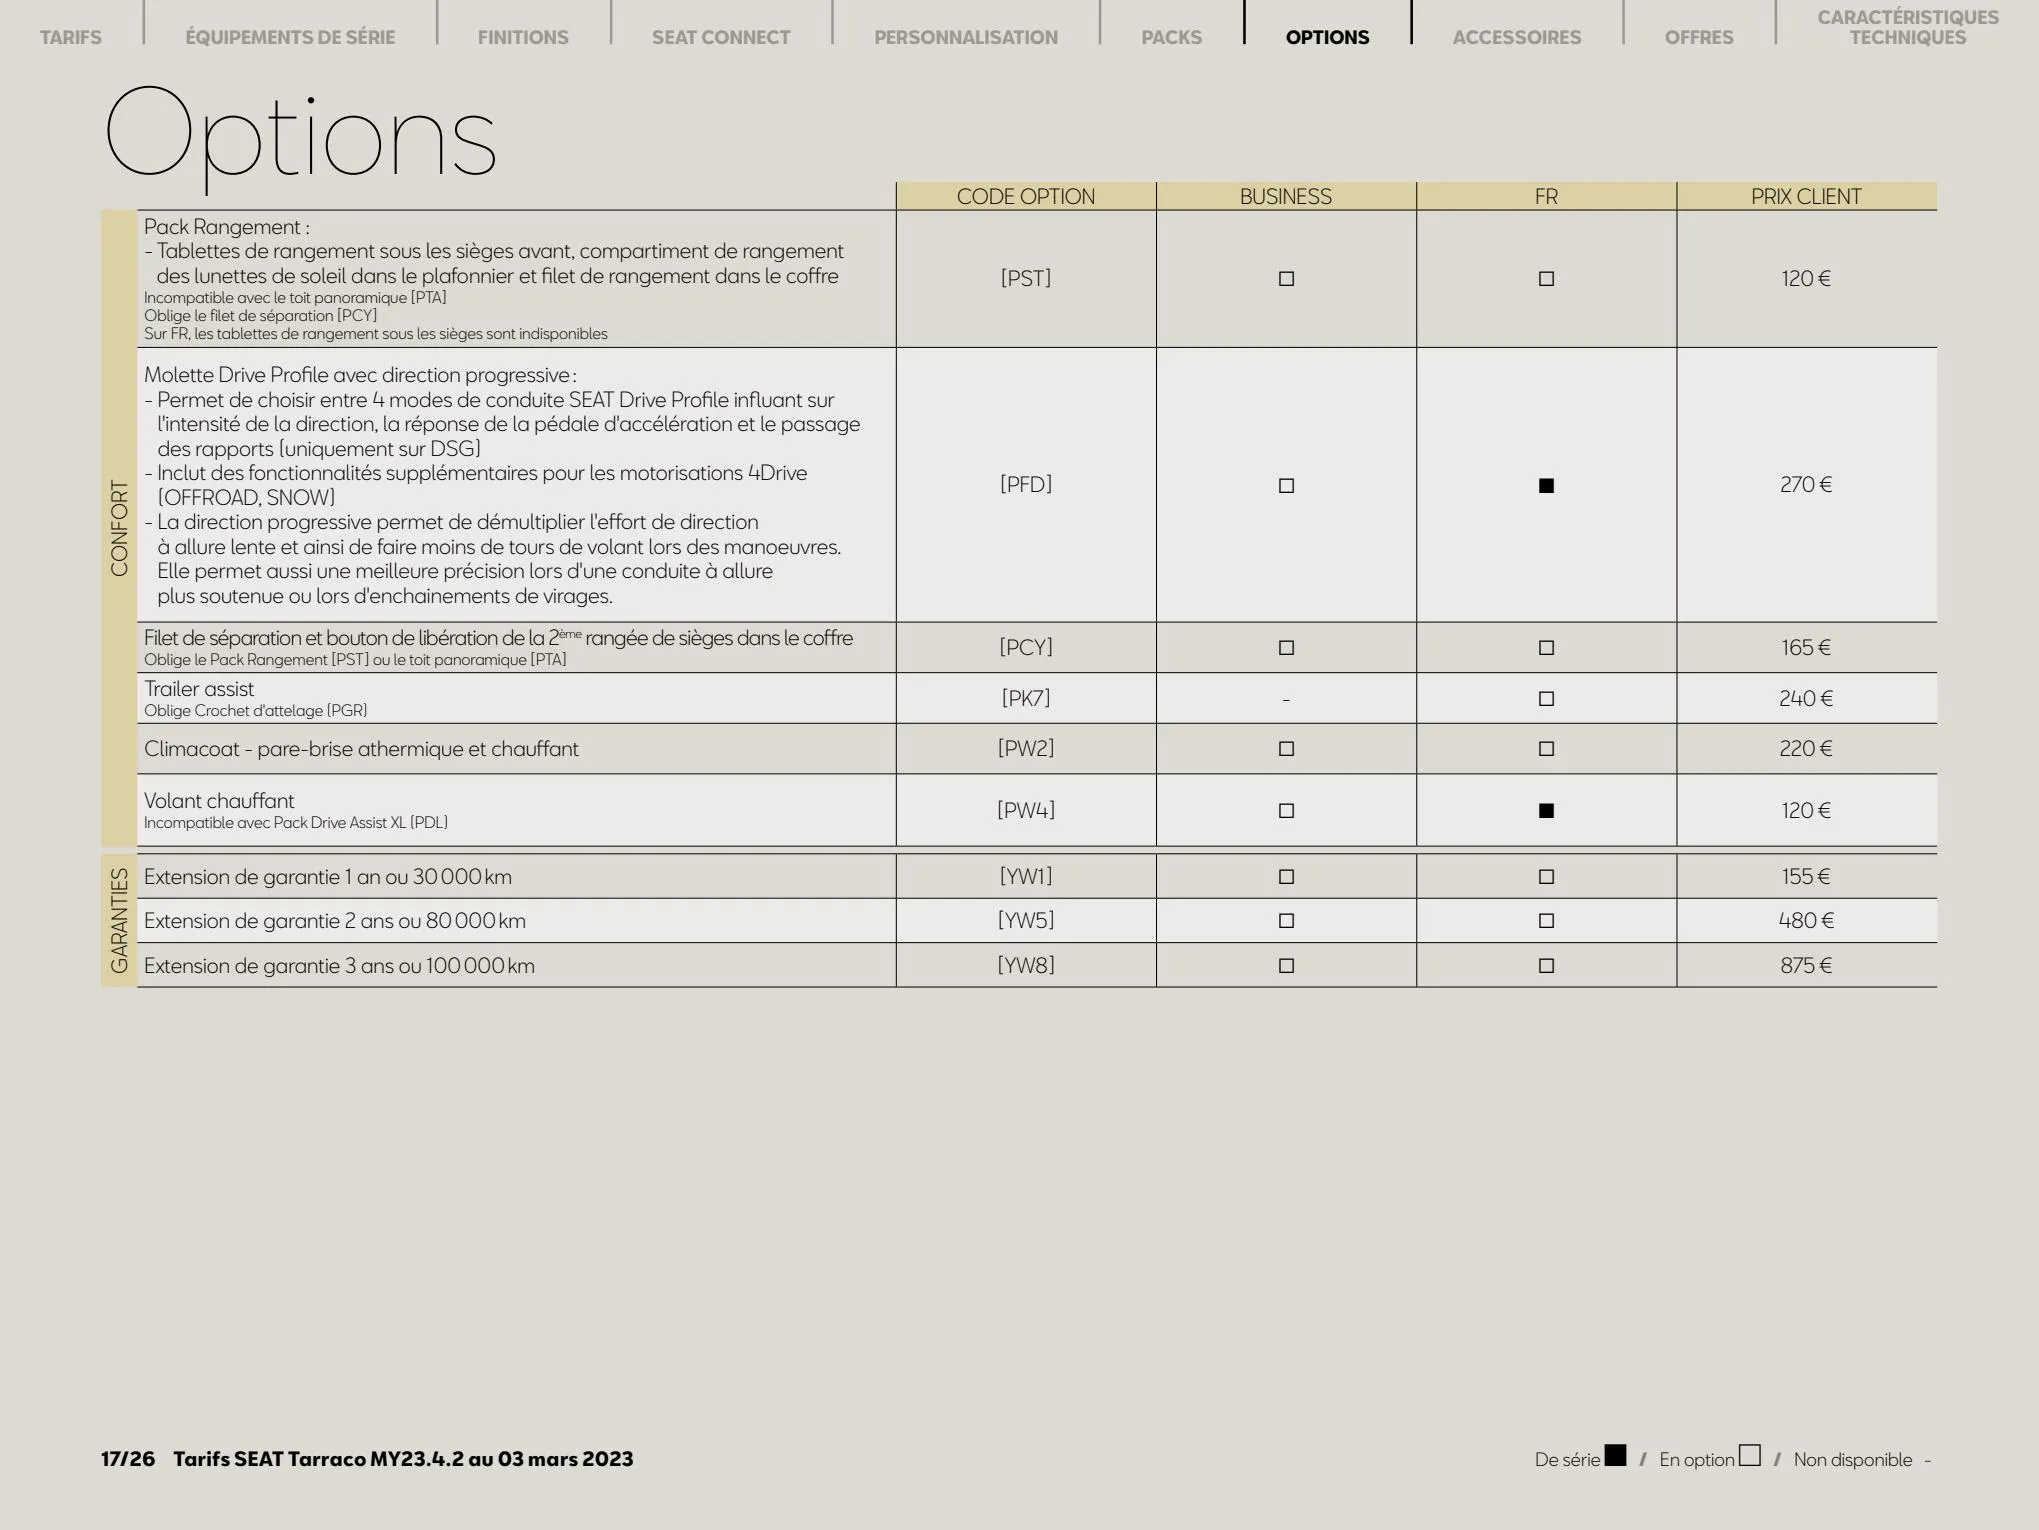
Task: Switch to ACCESSOIRES tab
Action: click(1517, 37)
